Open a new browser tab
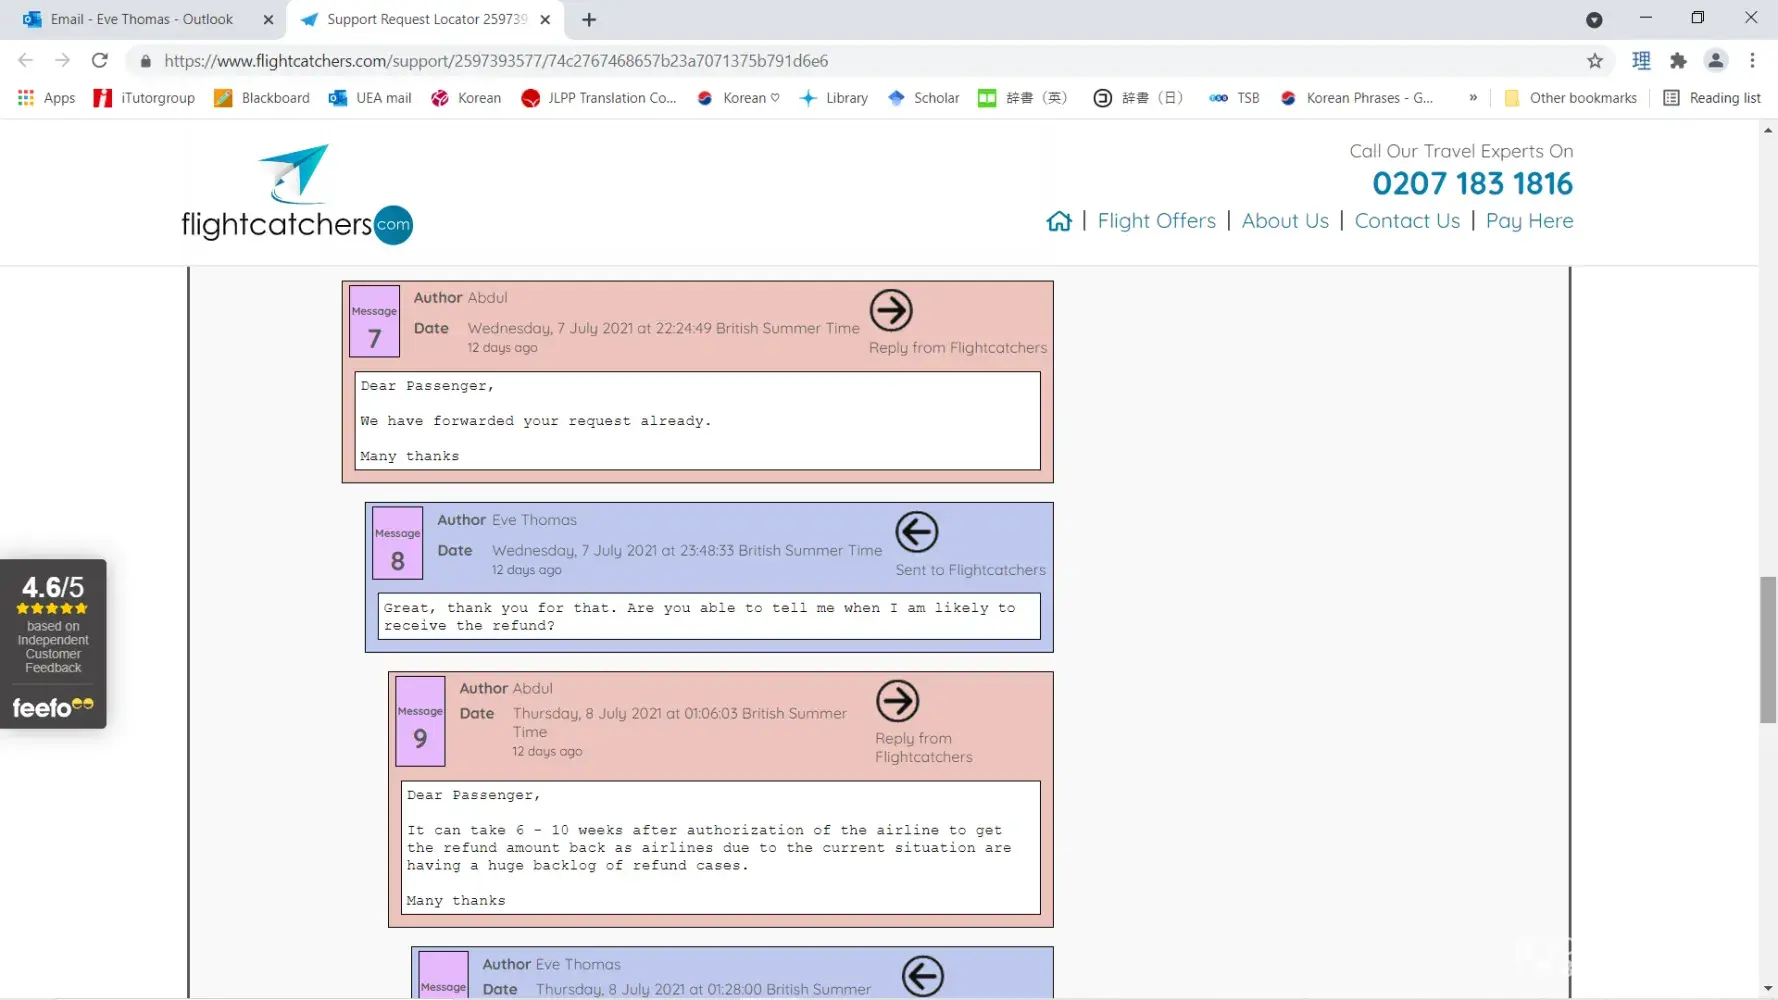 pos(589,20)
